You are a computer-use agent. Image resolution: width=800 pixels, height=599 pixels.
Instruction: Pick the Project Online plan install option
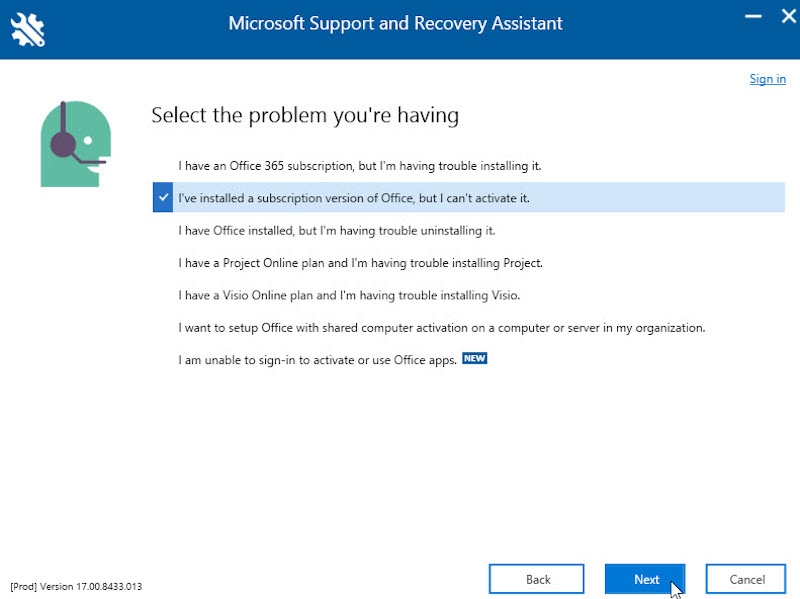(x=360, y=263)
